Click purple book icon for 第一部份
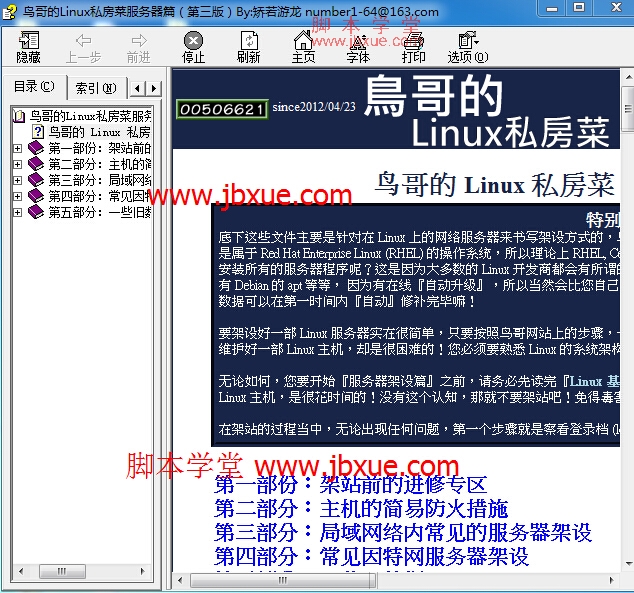The width and height of the screenshot is (634, 593). click(x=36, y=148)
